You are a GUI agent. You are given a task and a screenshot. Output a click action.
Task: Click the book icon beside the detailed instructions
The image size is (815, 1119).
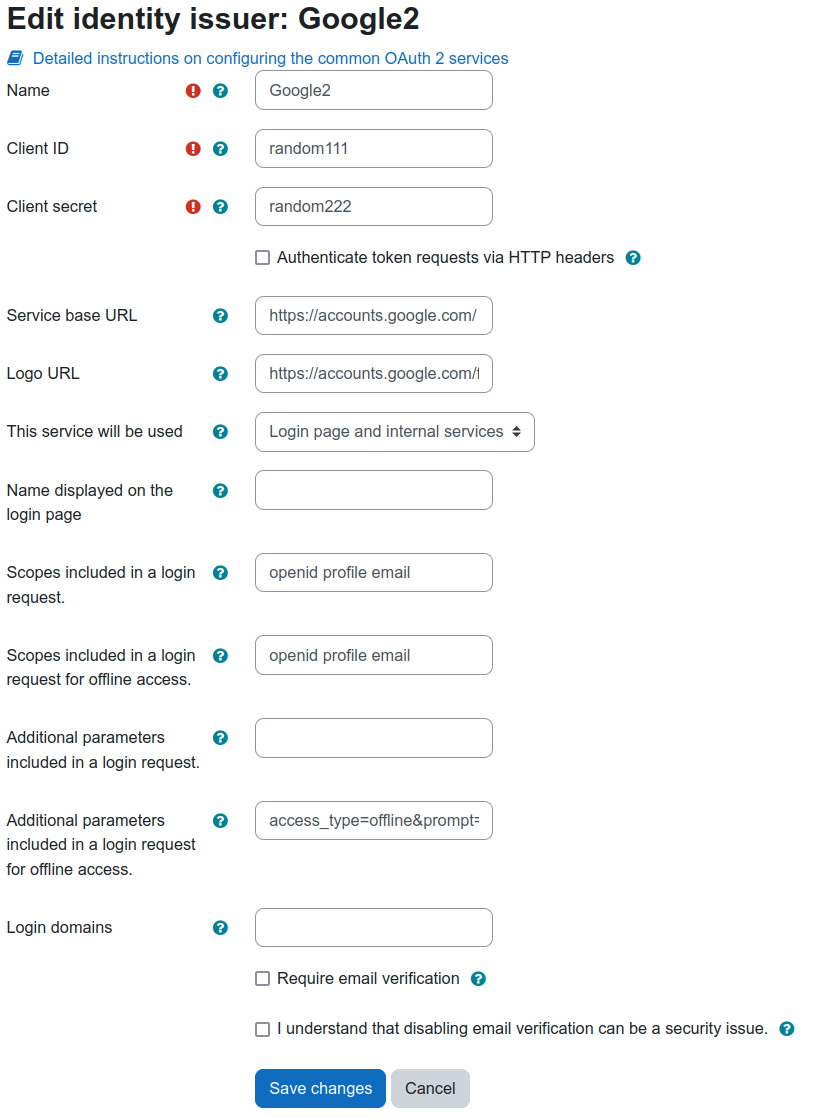click(x=16, y=58)
